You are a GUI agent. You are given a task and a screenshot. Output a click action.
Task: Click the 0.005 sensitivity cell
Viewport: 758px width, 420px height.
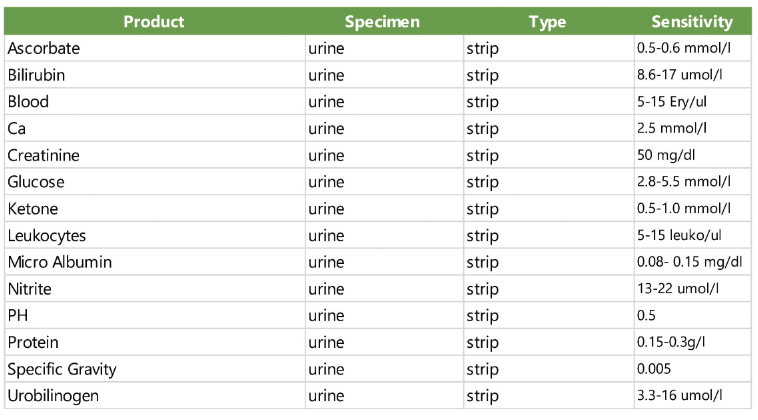[x=693, y=369]
